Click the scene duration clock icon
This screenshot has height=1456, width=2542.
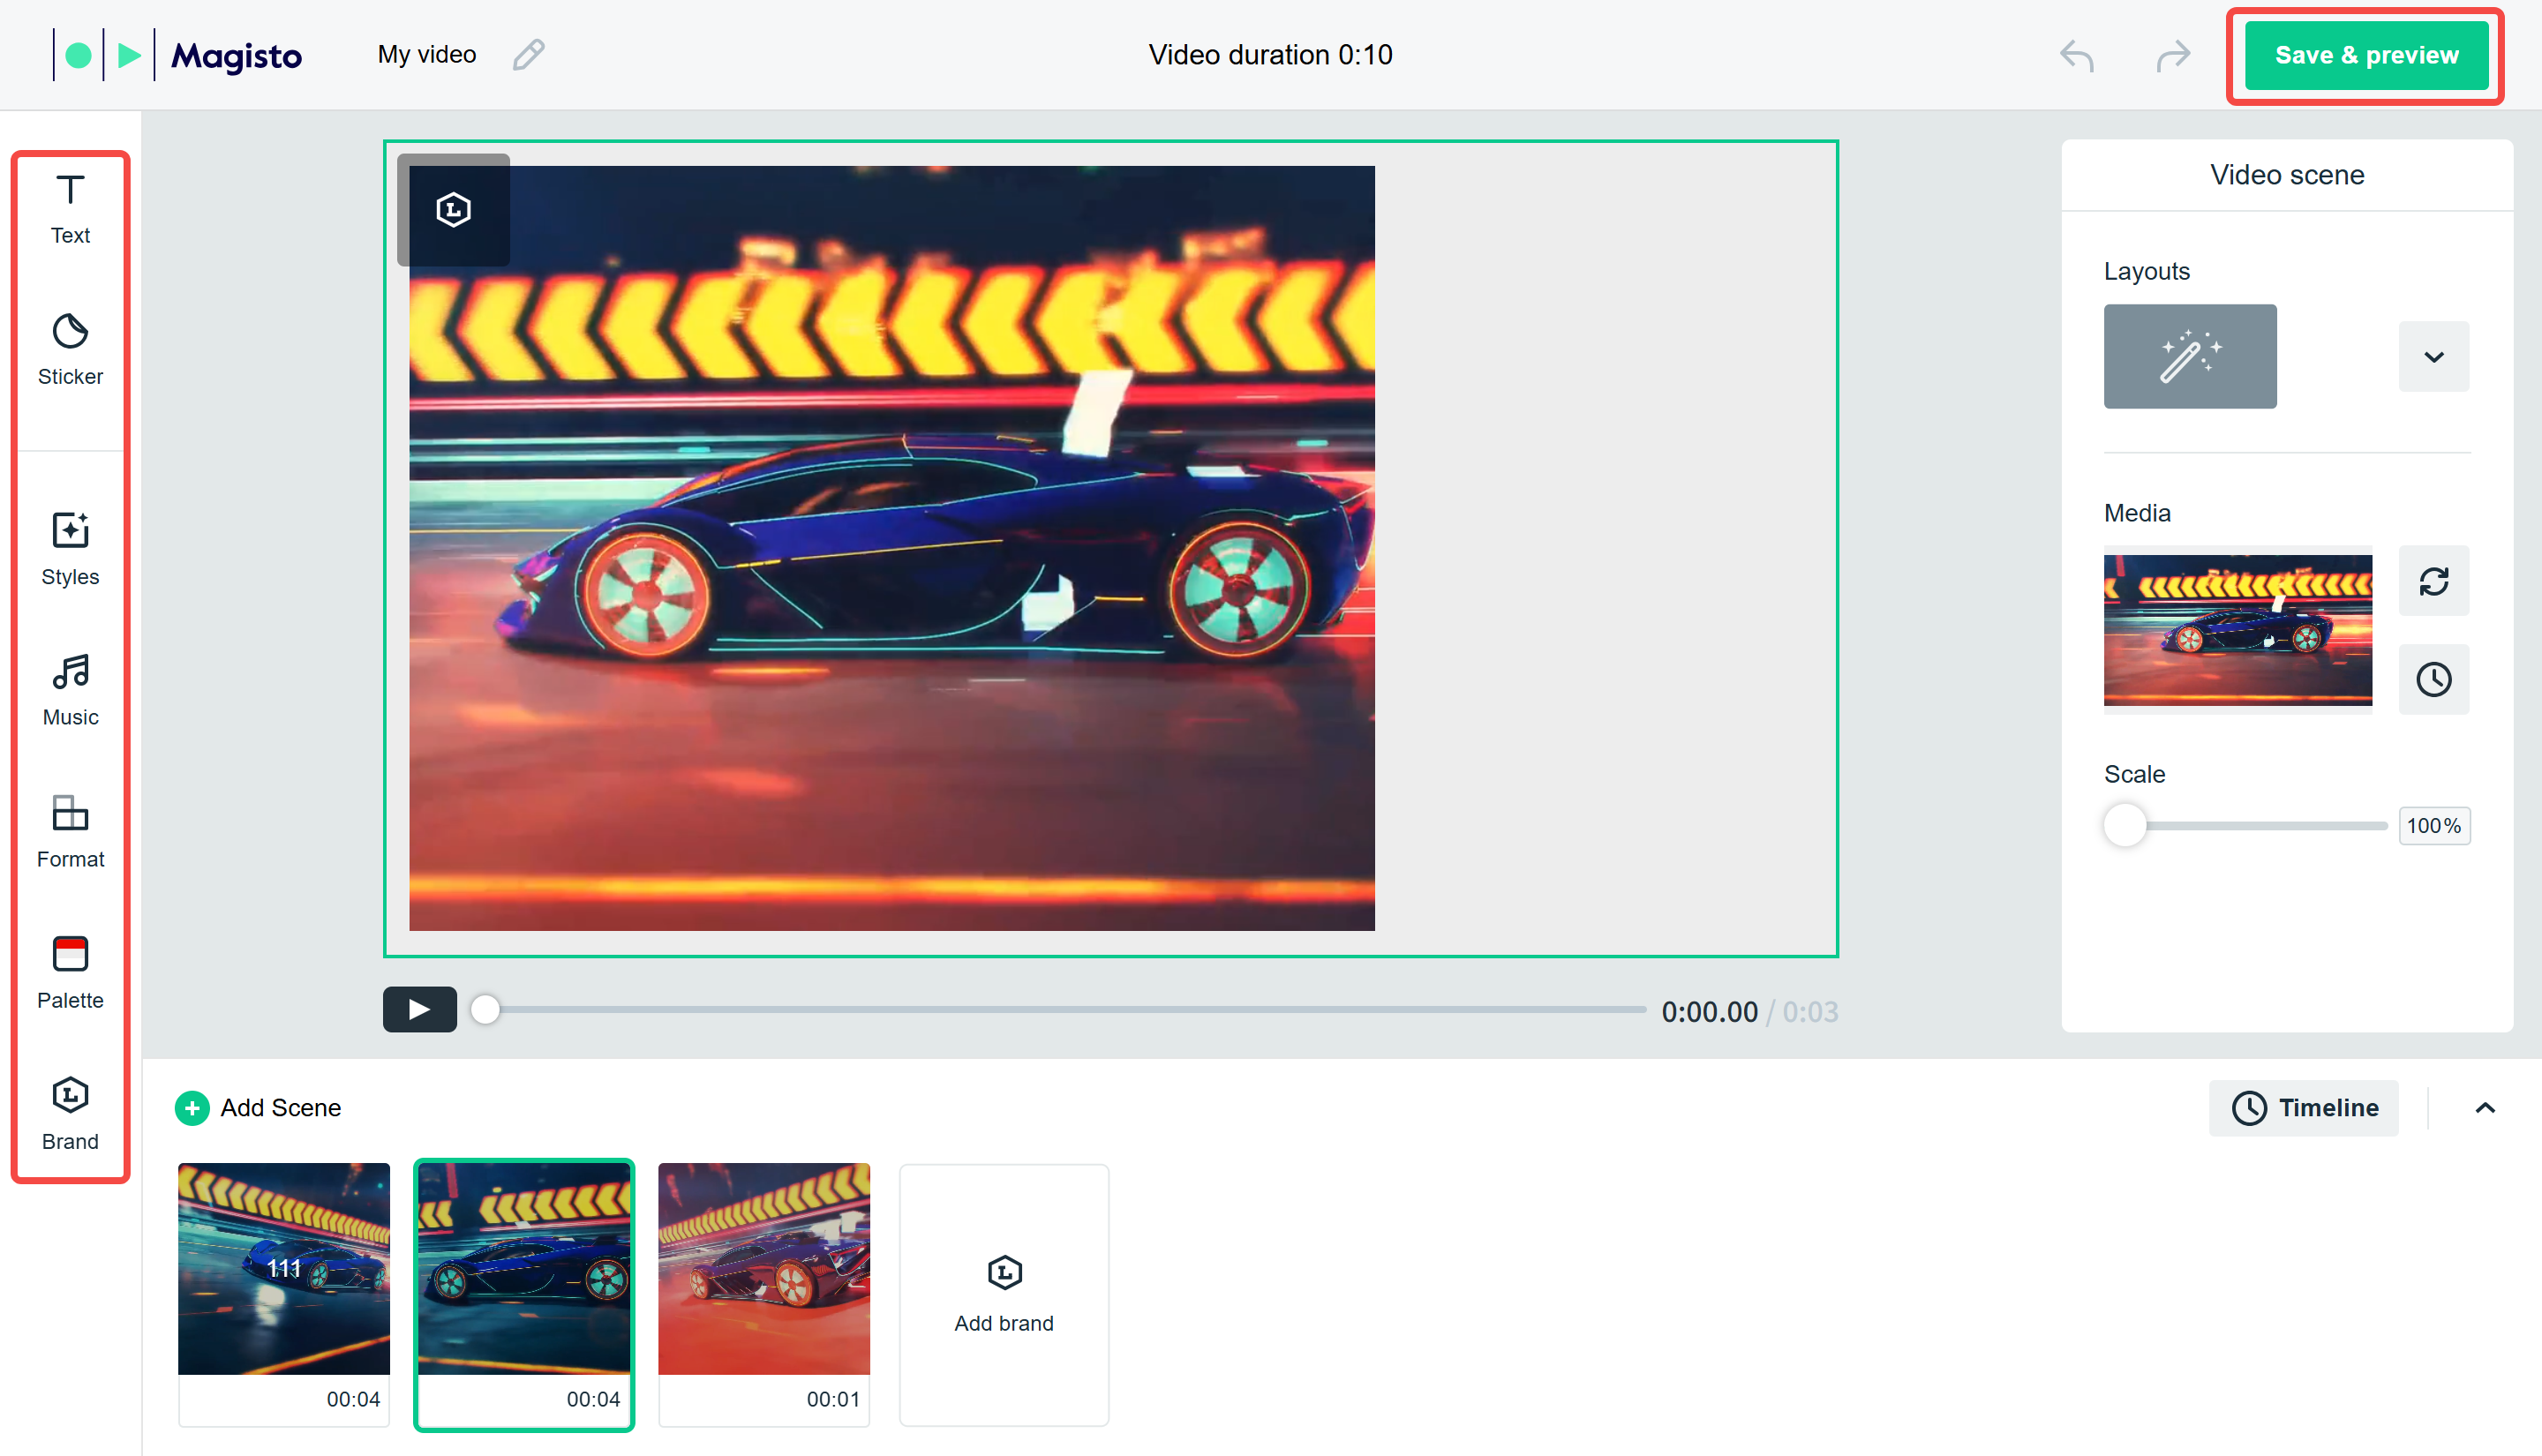coord(2434,679)
